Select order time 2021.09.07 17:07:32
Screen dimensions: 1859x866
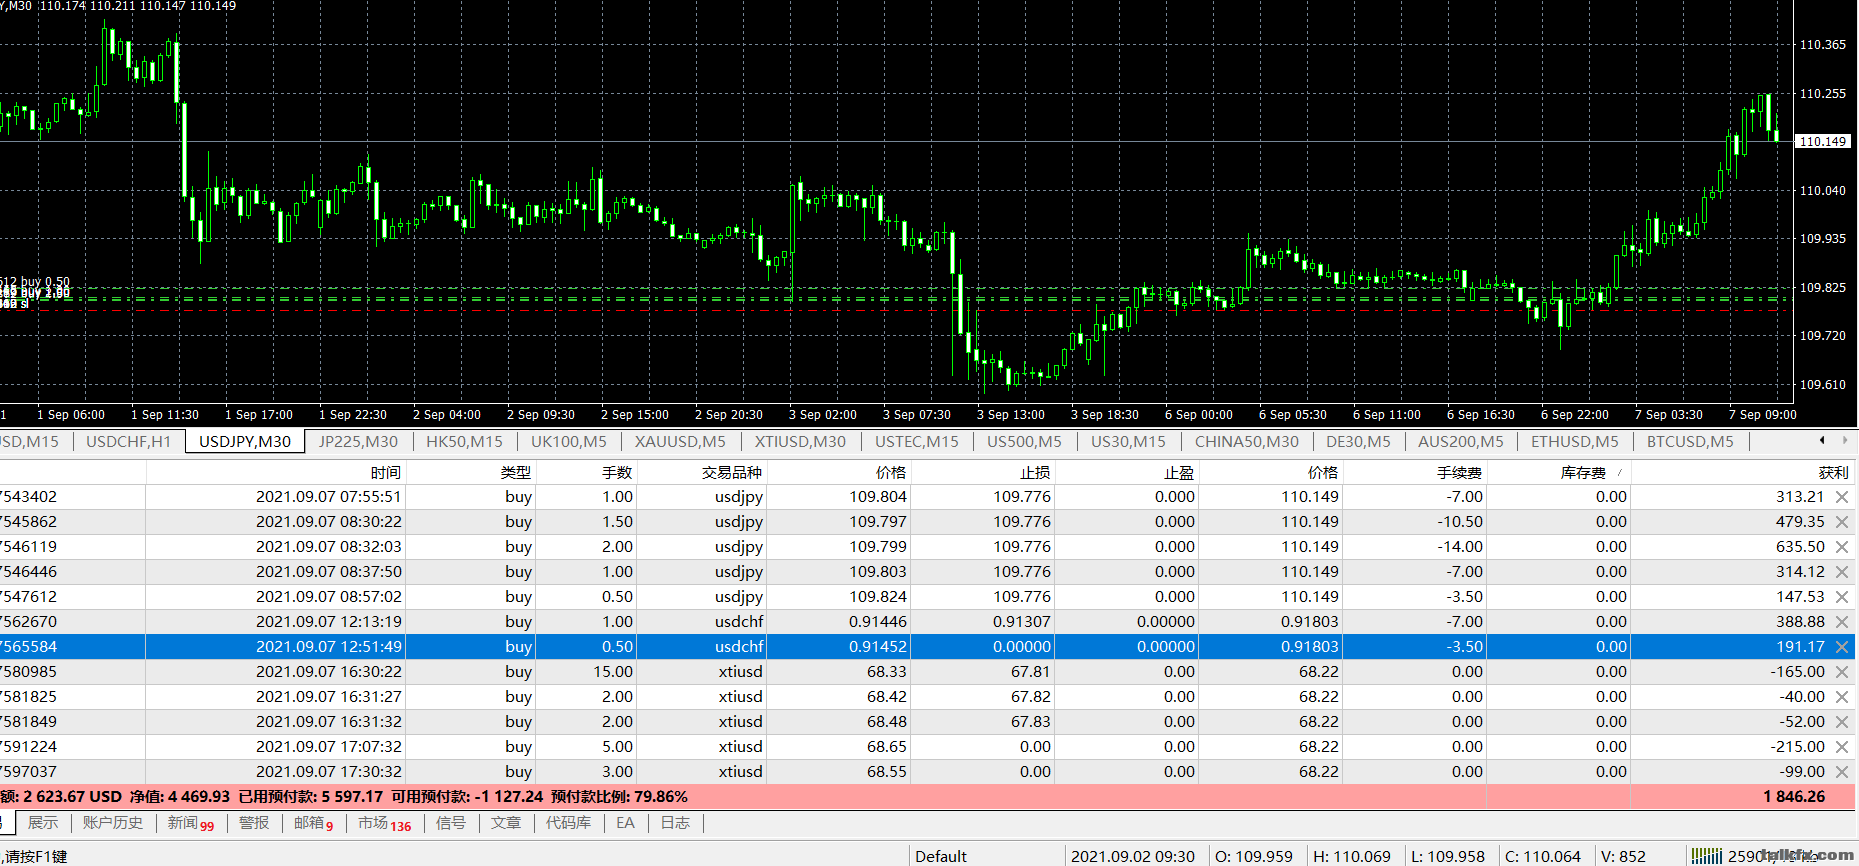tap(329, 747)
